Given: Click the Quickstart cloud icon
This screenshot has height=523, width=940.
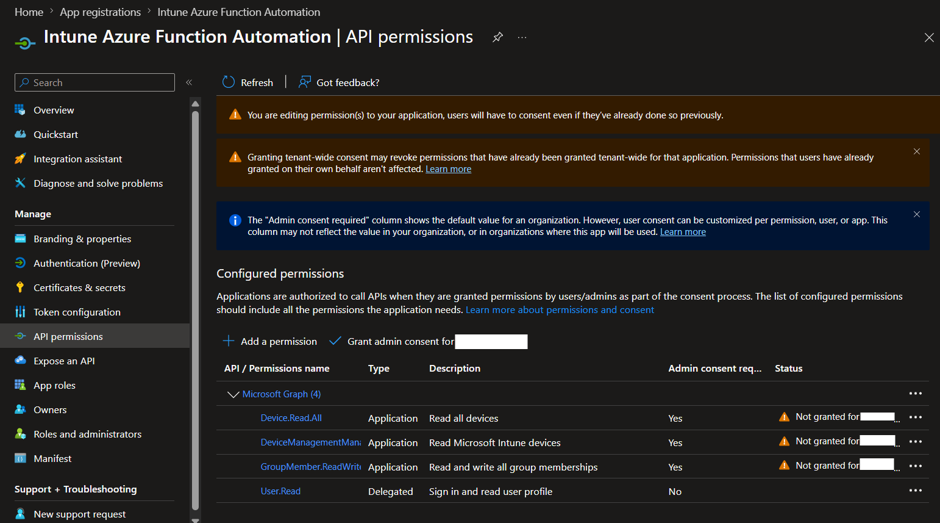Looking at the screenshot, I should click(x=20, y=134).
